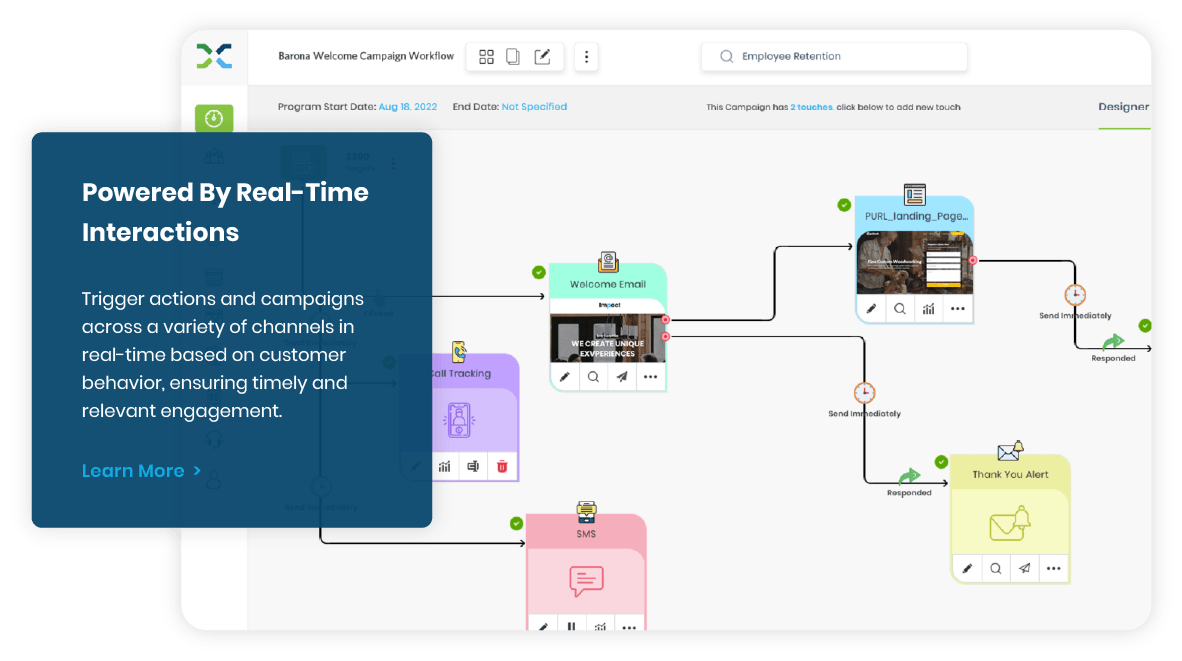1182x661 pixels.
Task: Click the PURL landing page thumbnail
Action: (x=914, y=262)
